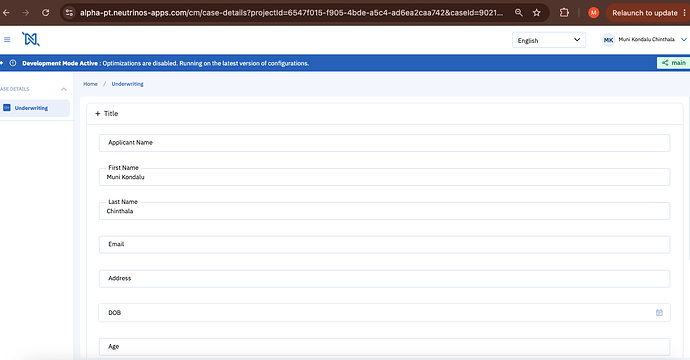Go back using the browser back arrow
The height and width of the screenshot is (360, 690).
click(x=6, y=13)
